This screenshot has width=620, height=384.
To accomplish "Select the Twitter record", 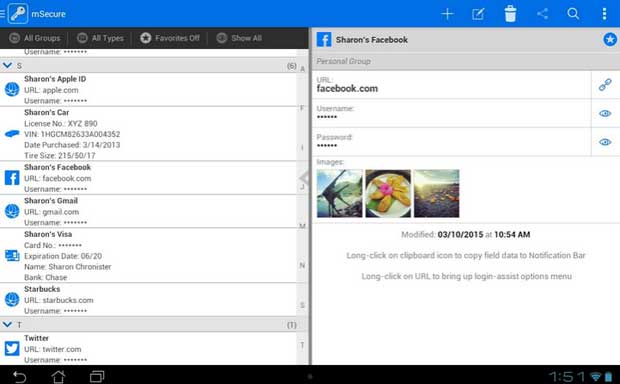I will tap(148, 349).
